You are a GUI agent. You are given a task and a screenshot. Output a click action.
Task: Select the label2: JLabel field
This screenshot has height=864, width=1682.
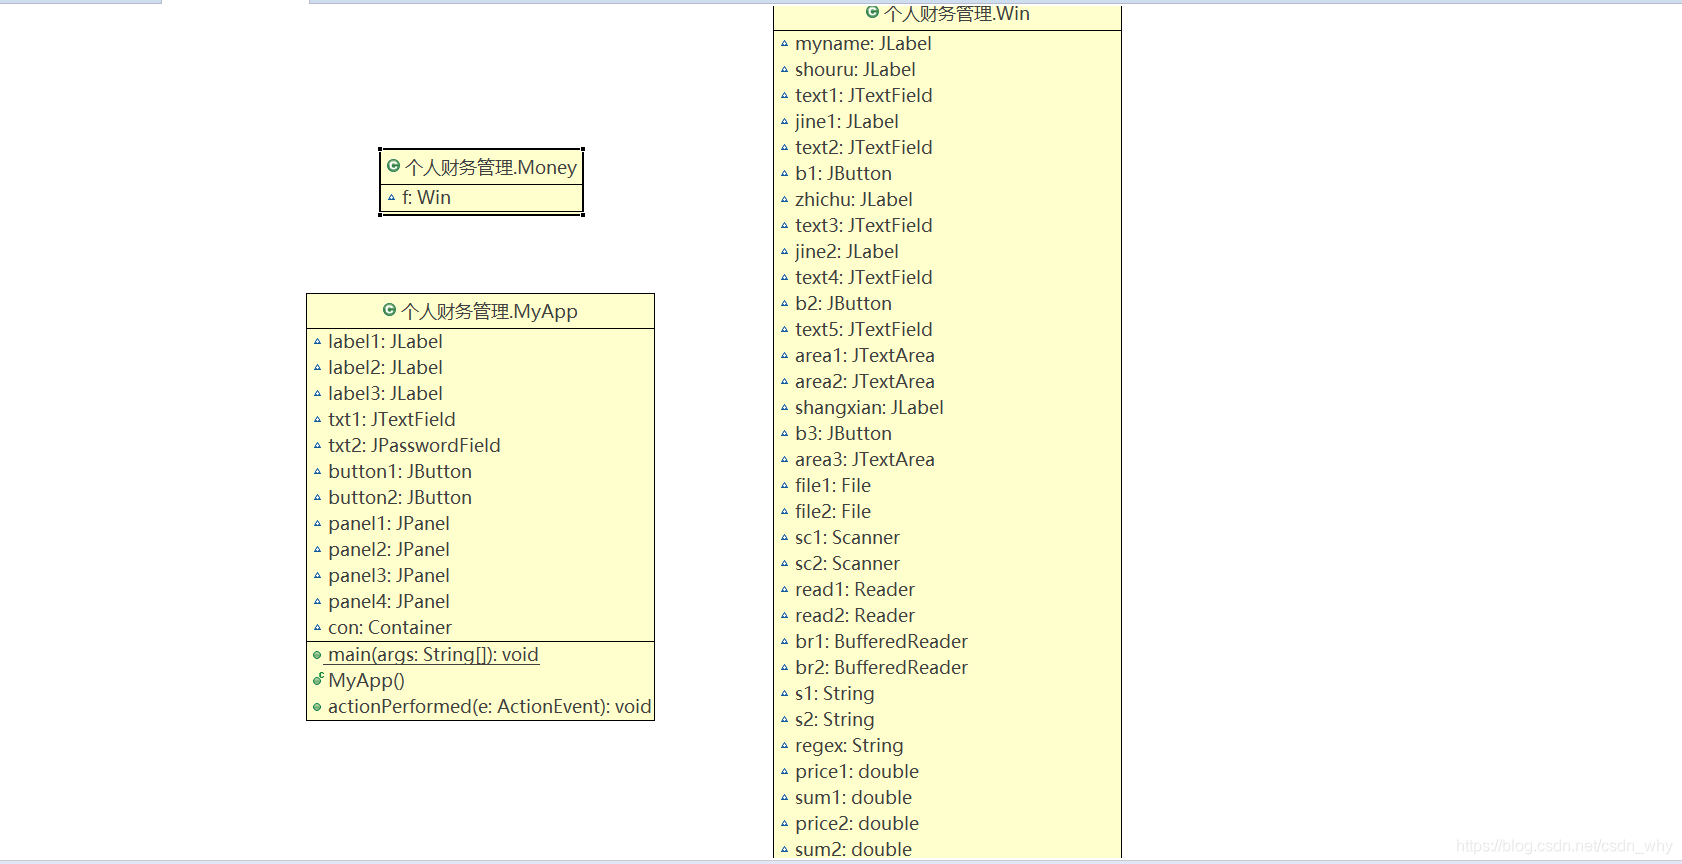coord(385,367)
